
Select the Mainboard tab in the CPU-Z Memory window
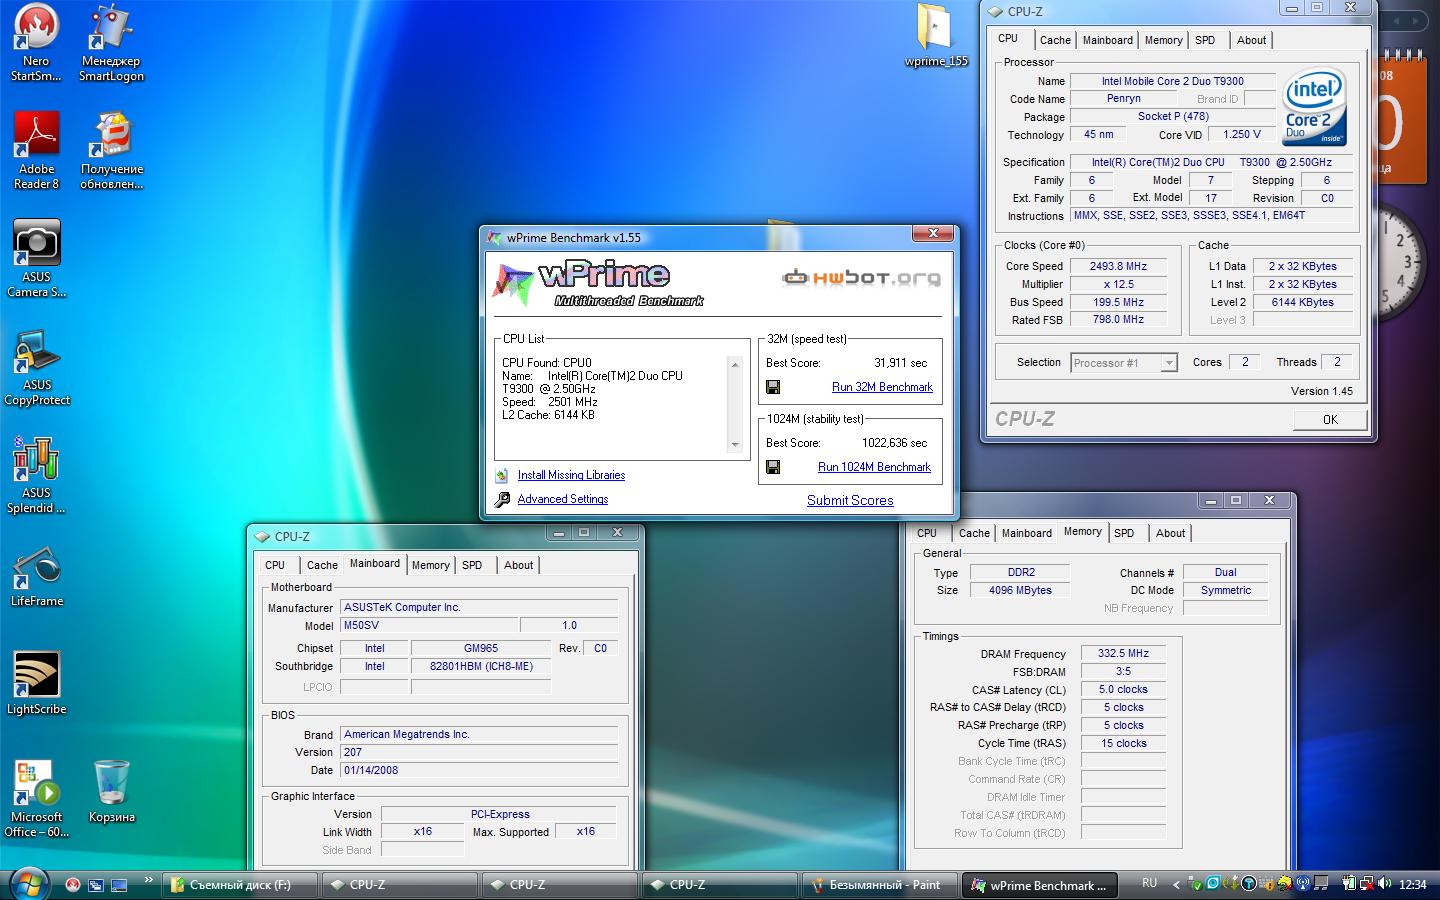pos(1027,533)
